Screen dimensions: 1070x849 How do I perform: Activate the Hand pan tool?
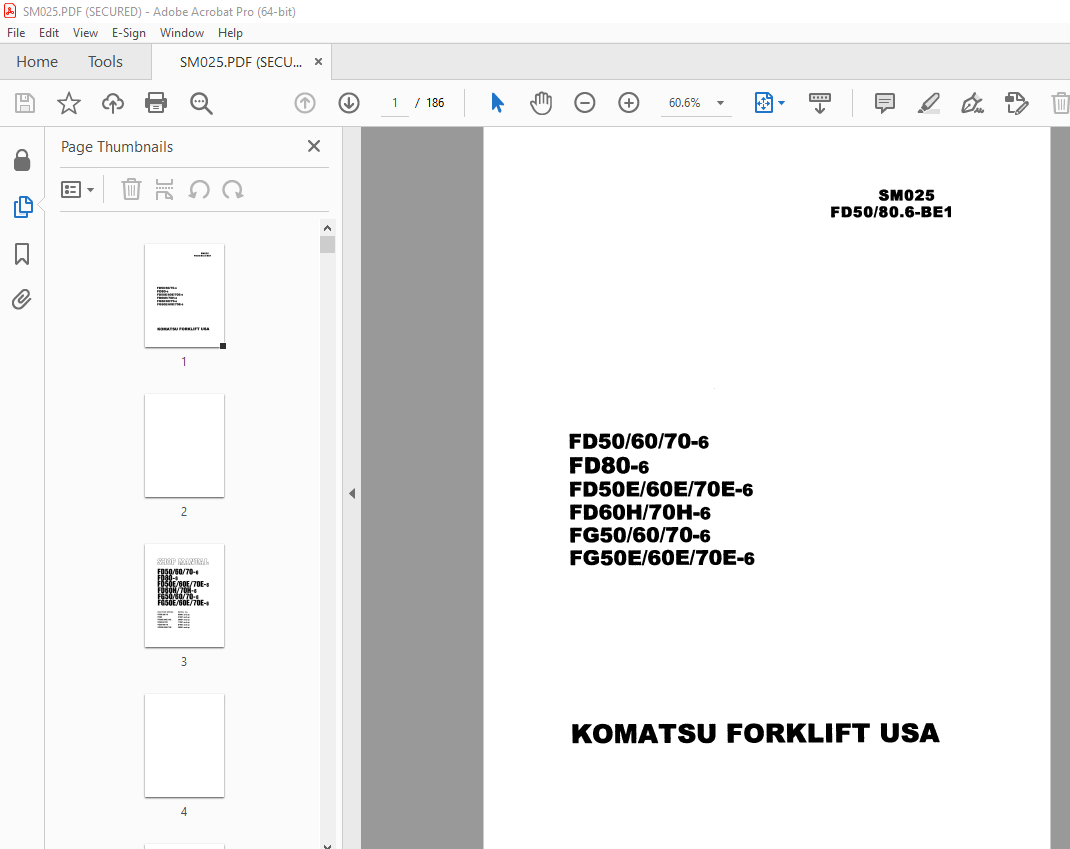coord(540,103)
